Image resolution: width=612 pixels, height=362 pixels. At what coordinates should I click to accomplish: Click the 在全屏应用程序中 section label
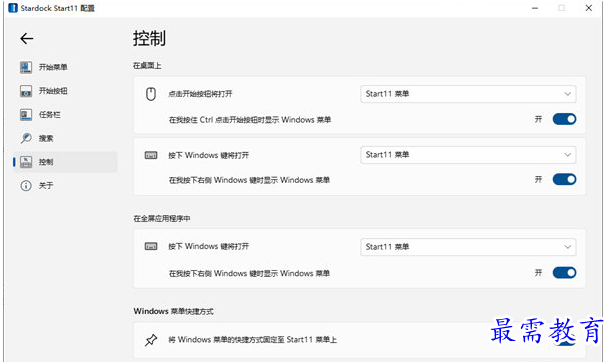pyautogui.click(x=162, y=219)
